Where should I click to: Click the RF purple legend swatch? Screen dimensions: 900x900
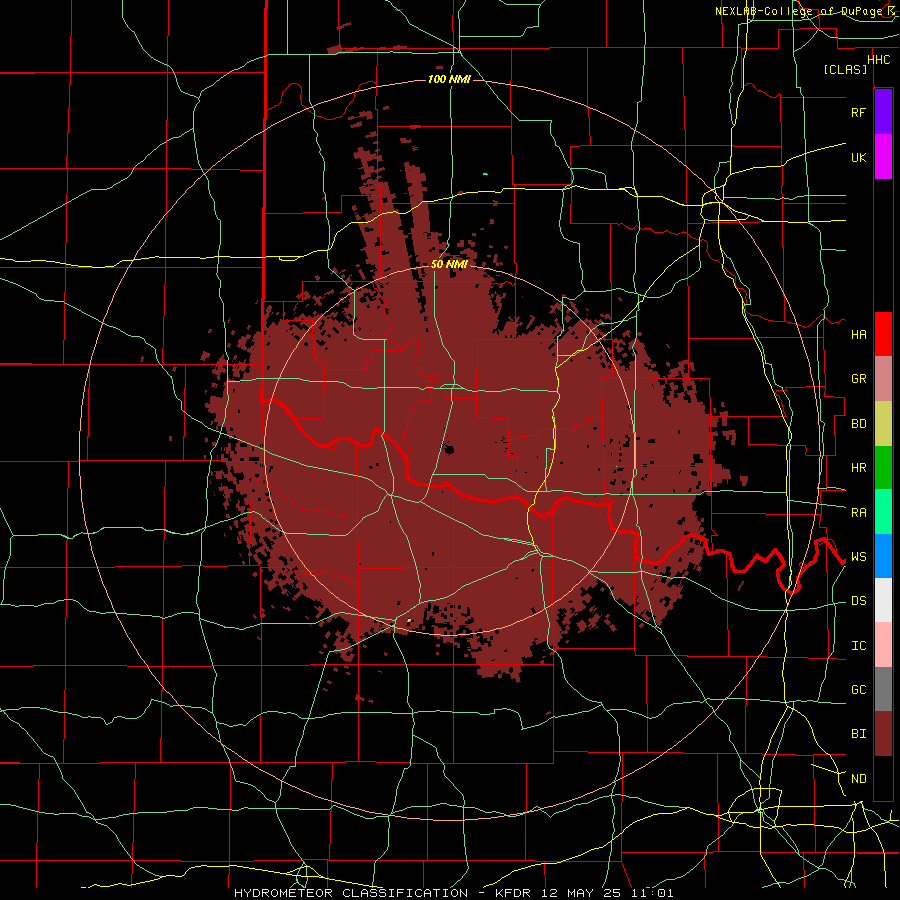883,112
